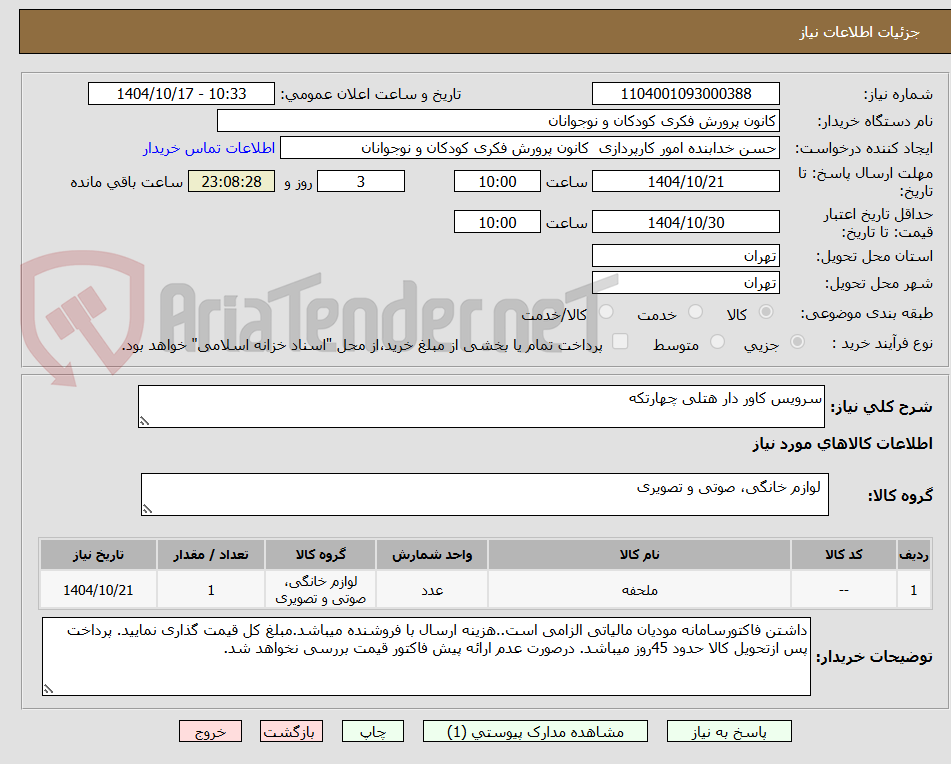
Task: Click the announcement date field 1404/10/17 - 10:33
Action: [x=181, y=94]
